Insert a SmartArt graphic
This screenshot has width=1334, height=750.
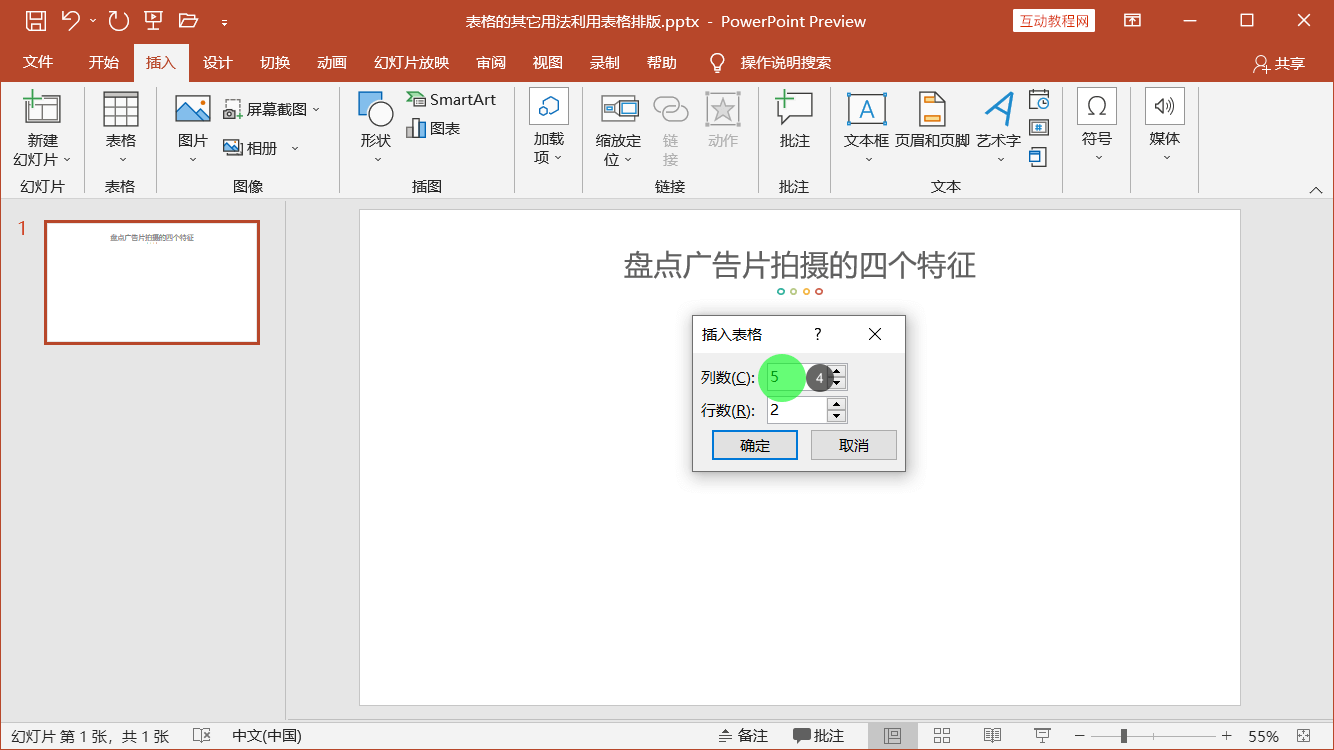pos(452,99)
